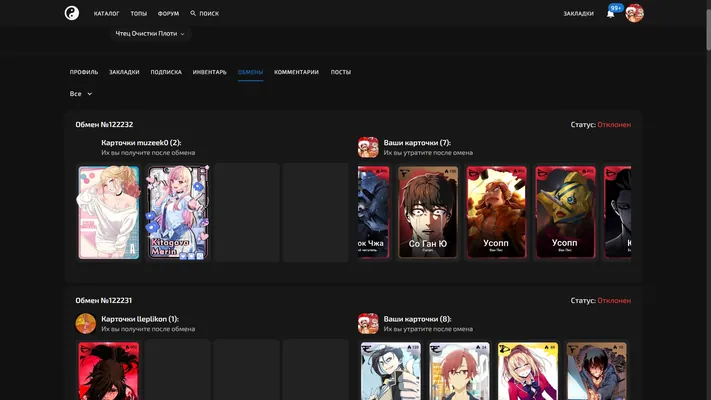The width and height of the screenshot is (711, 400).
Task: Click your avatar beside Ваши карточки (8)
Action: pyautogui.click(x=368, y=323)
